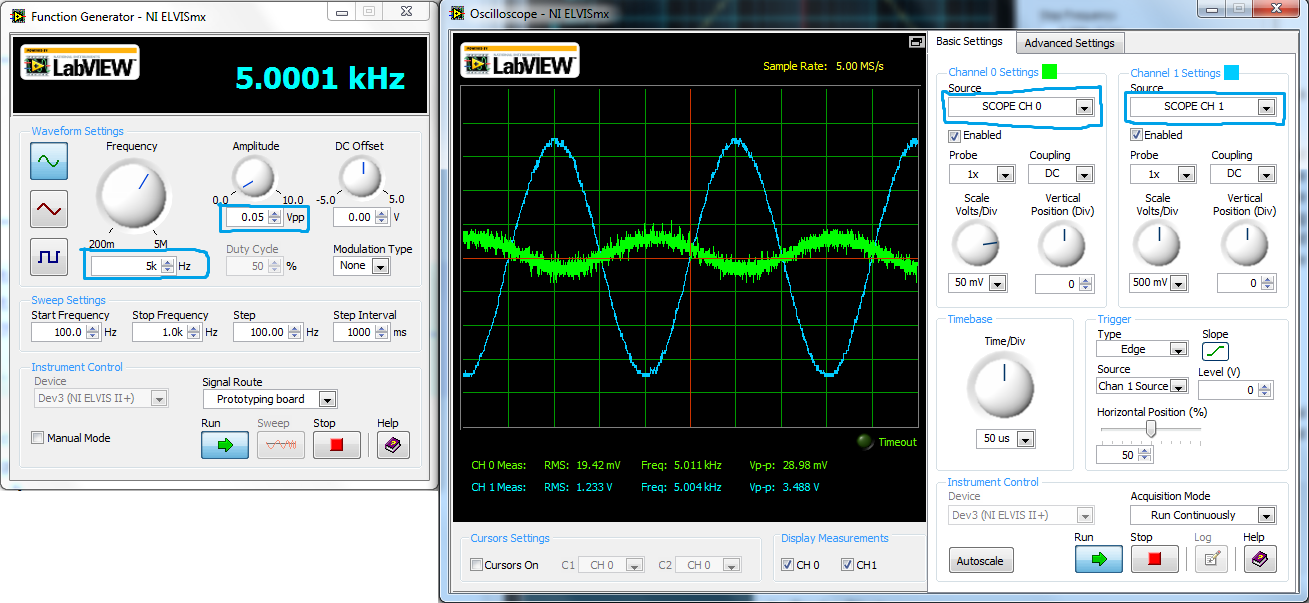Open Channel 1 Source dropdown
The image size is (1309, 603).
point(1266,107)
